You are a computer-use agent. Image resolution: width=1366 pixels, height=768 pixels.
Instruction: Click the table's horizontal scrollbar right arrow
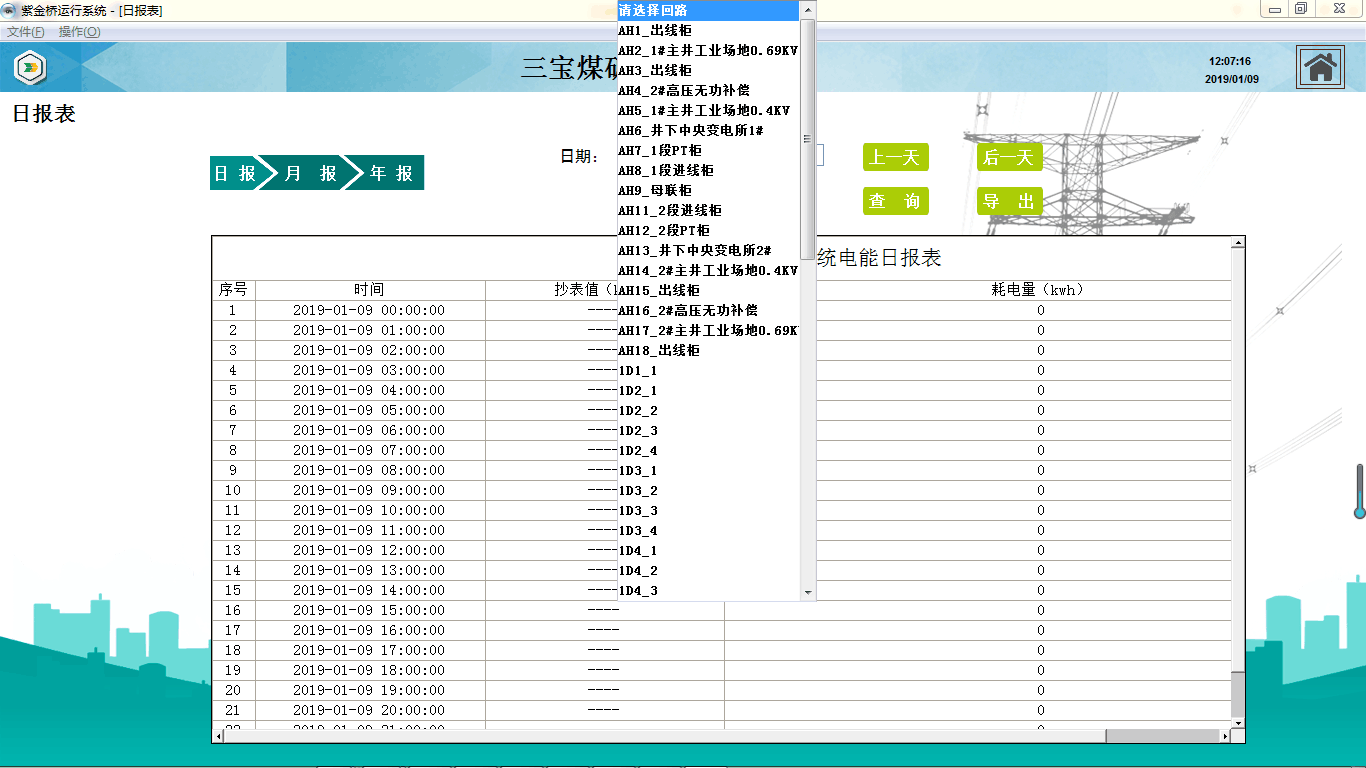pyautogui.click(x=1225, y=736)
